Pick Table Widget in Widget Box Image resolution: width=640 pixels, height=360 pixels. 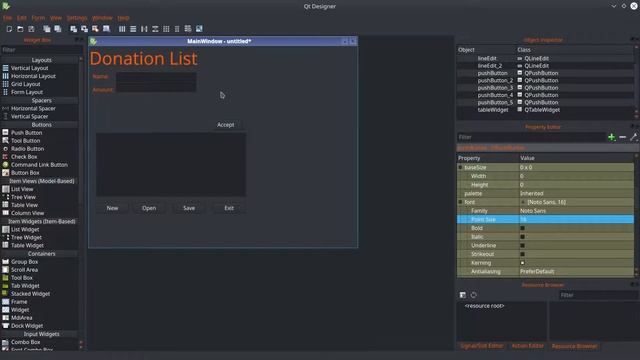tap(27, 245)
